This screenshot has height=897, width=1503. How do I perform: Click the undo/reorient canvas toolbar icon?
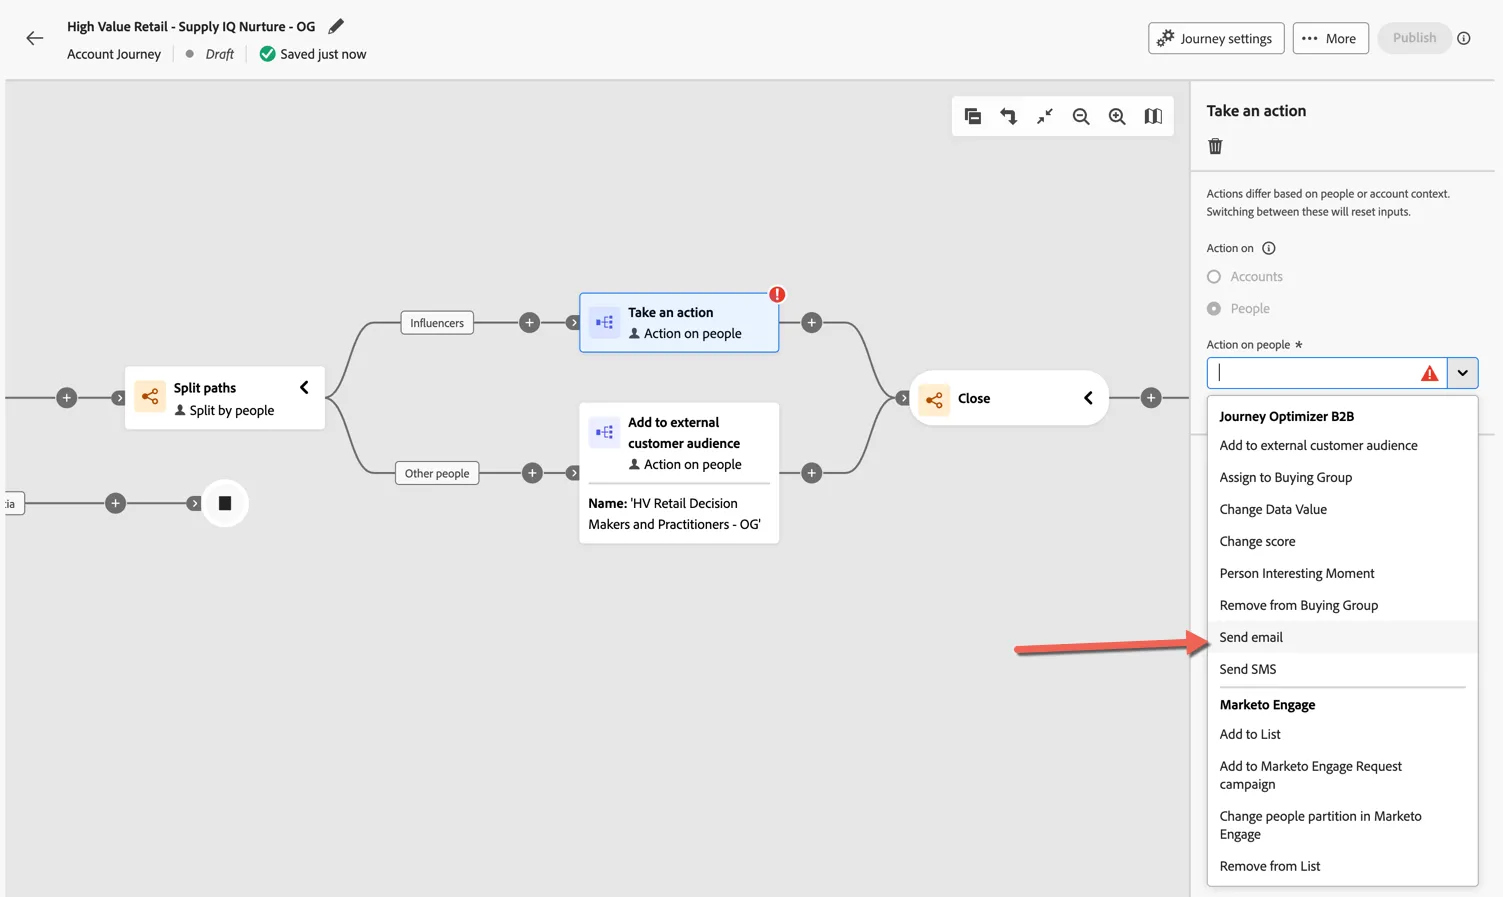click(x=1008, y=116)
